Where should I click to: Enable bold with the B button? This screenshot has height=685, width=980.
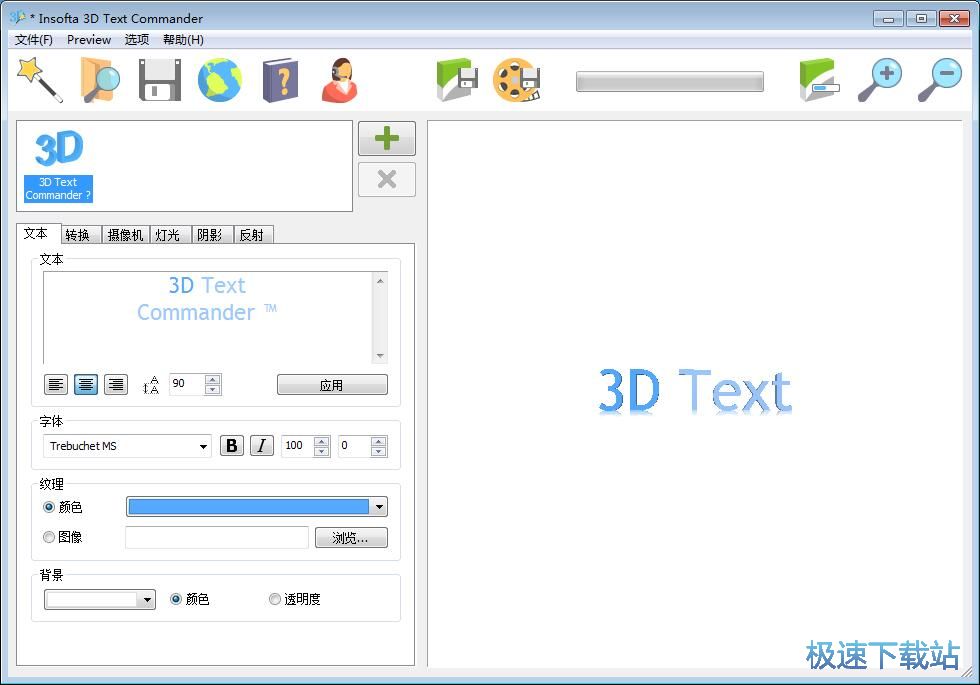click(x=231, y=446)
